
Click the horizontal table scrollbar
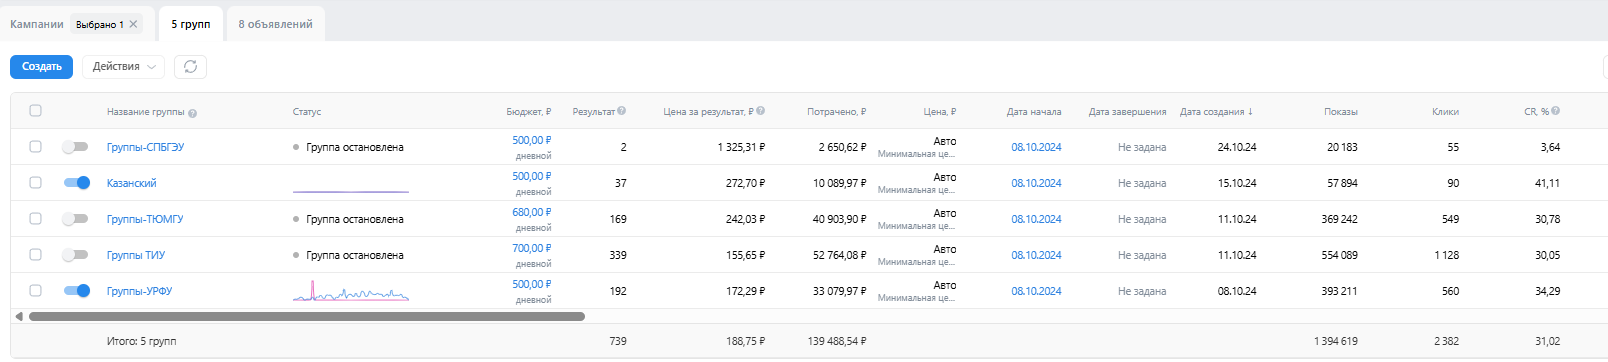(x=307, y=316)
